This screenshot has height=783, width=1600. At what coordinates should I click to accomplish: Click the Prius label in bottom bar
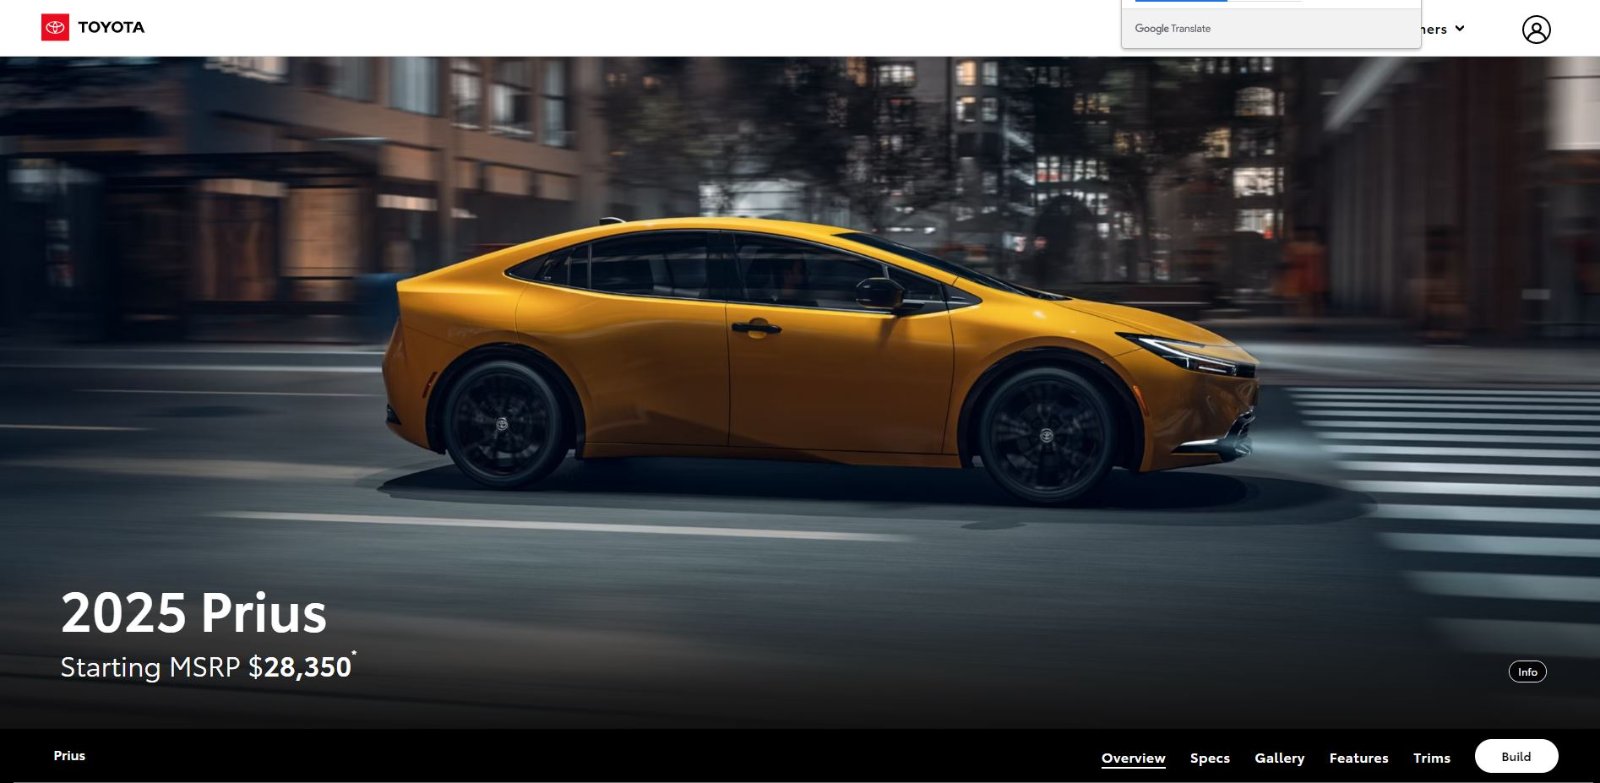click(69, 755)
